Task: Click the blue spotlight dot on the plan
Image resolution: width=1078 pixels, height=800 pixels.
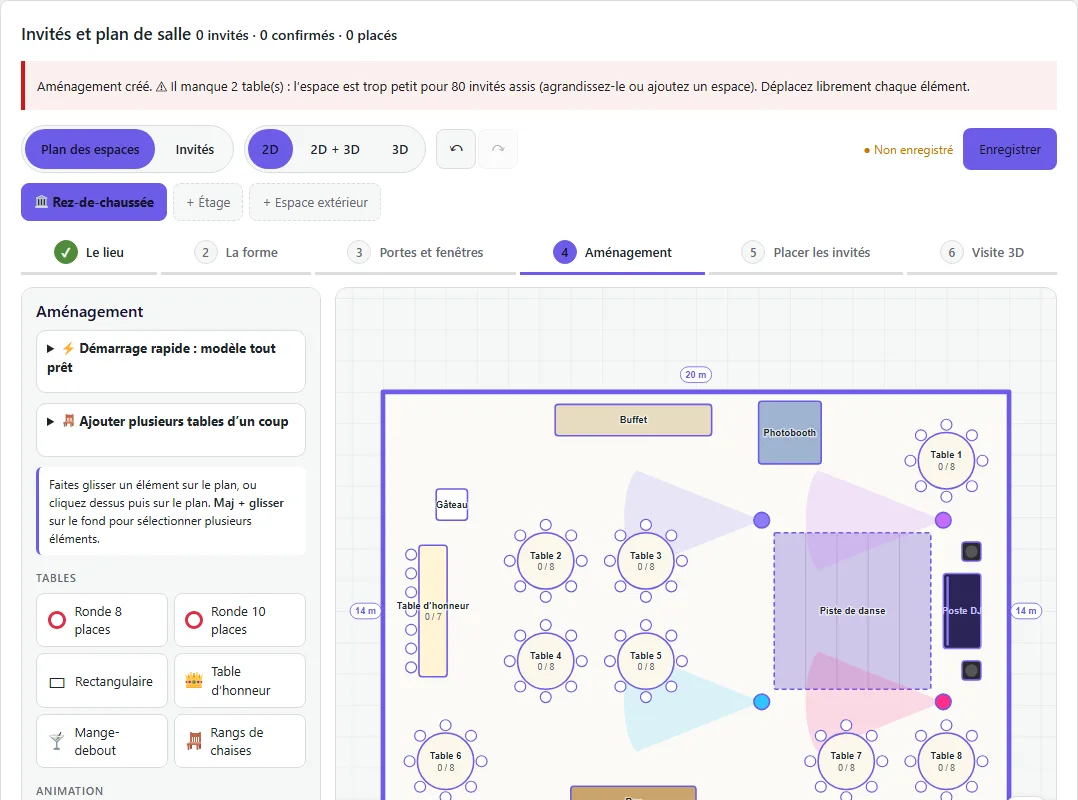Action: tap(761, 702)
